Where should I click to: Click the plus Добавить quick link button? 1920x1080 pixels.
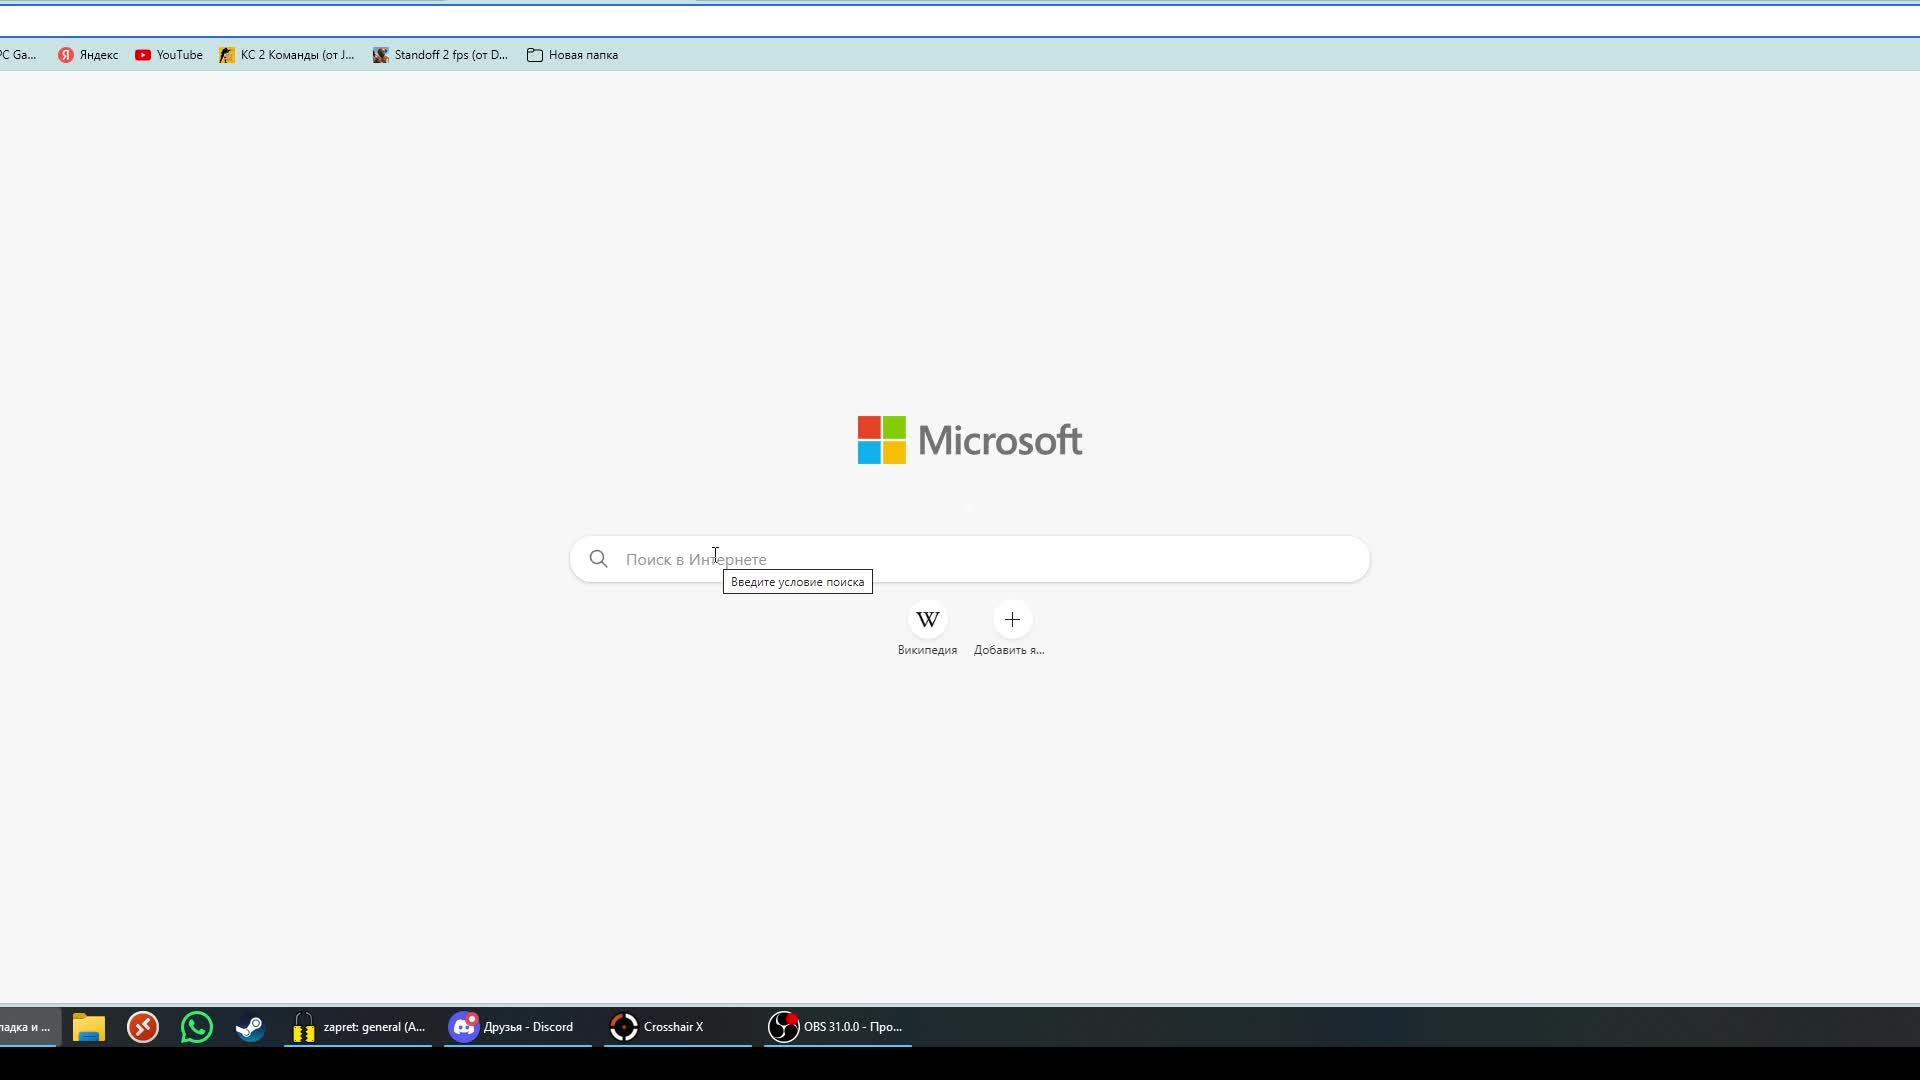[1011, 621]
